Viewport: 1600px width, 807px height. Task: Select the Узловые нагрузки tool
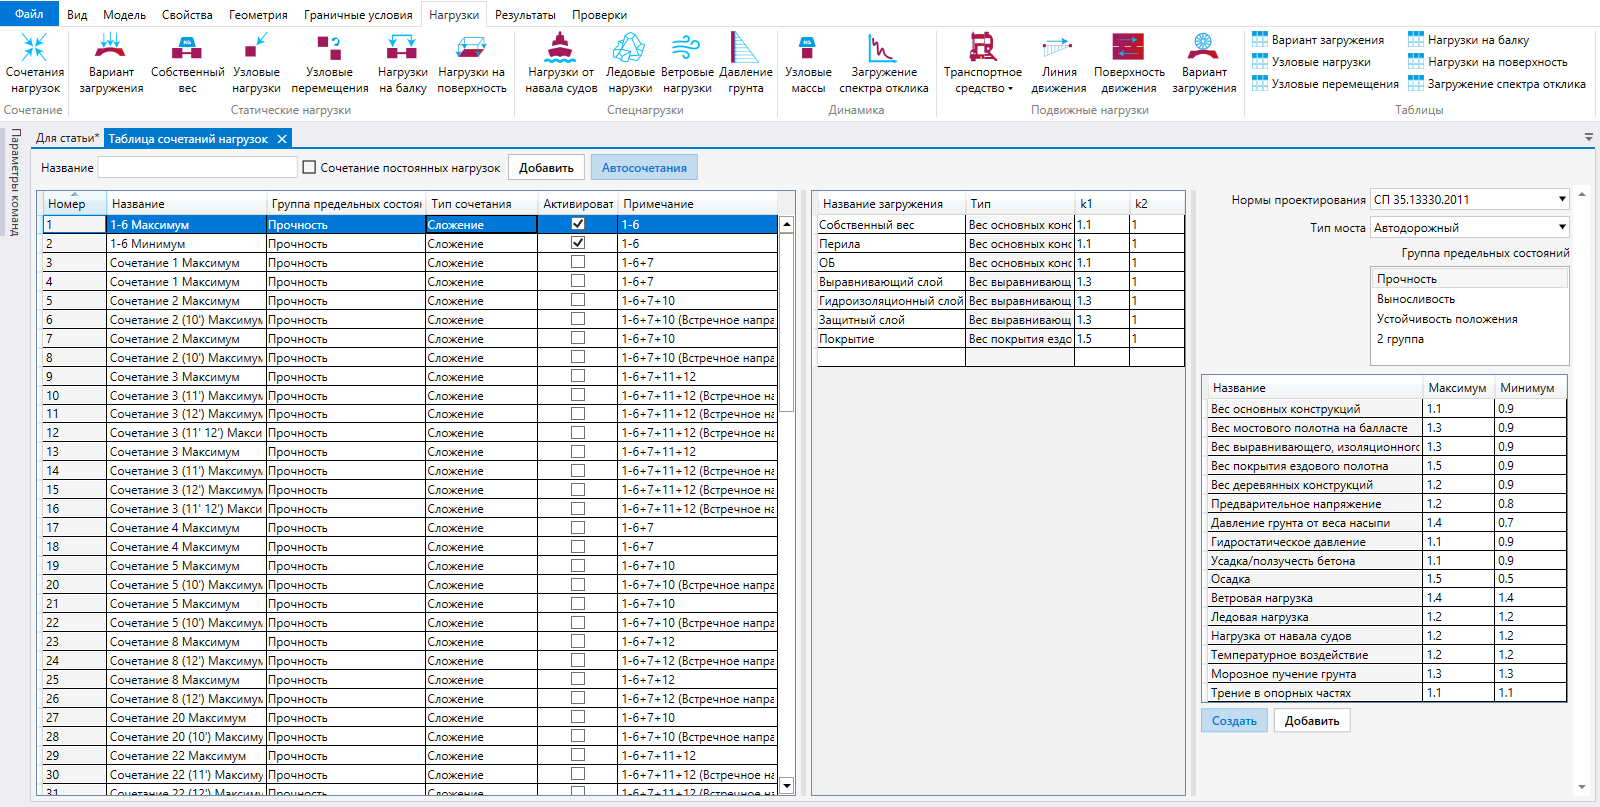pos(256,63)
